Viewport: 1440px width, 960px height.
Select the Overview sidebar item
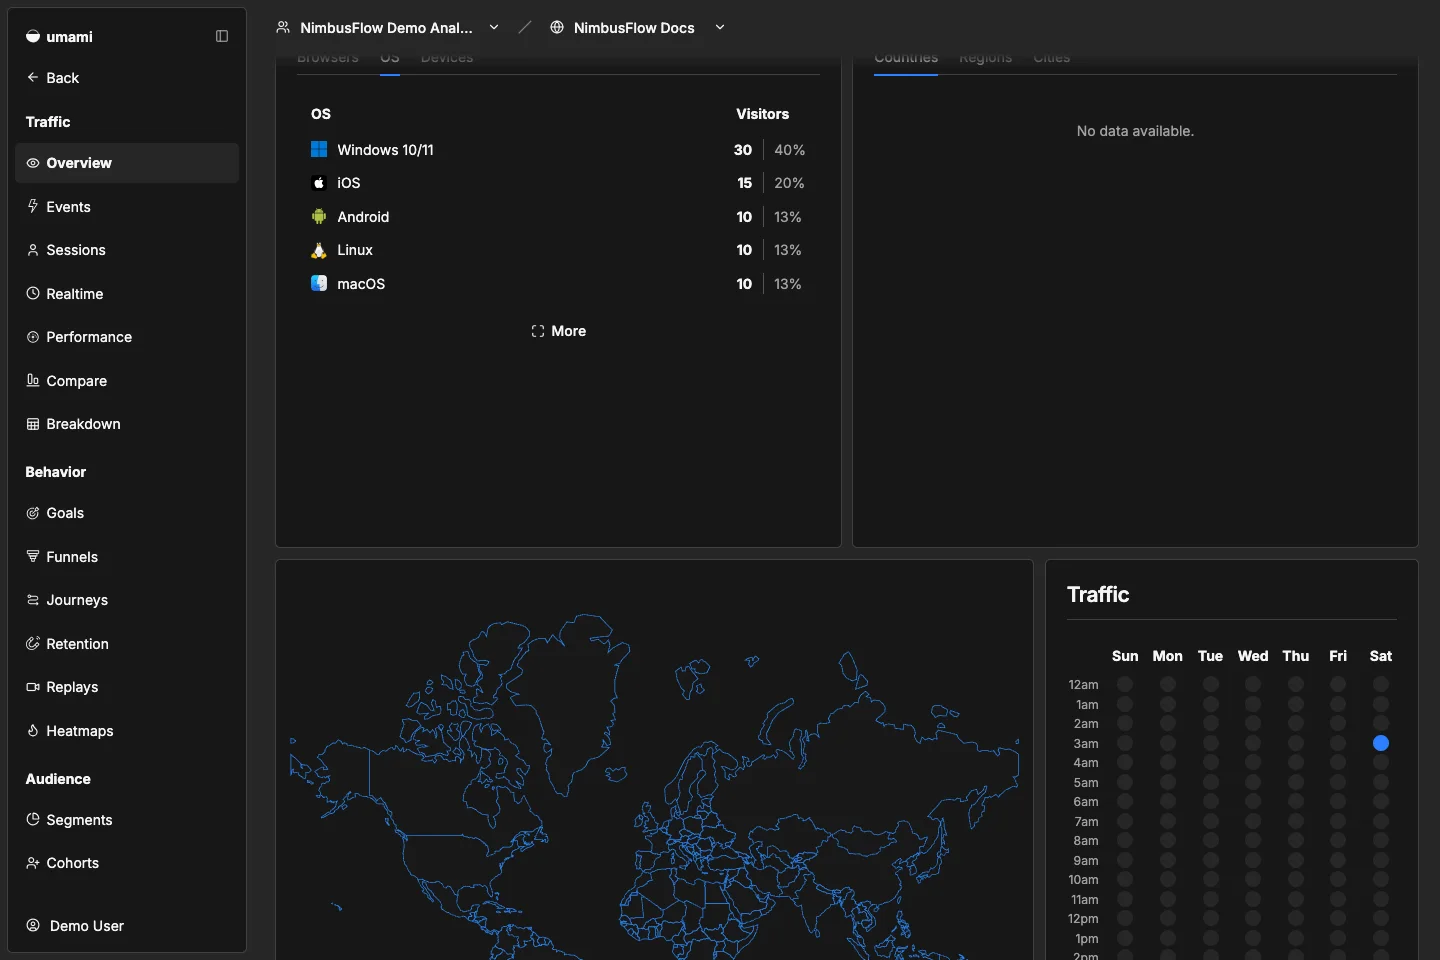point(127,163)
